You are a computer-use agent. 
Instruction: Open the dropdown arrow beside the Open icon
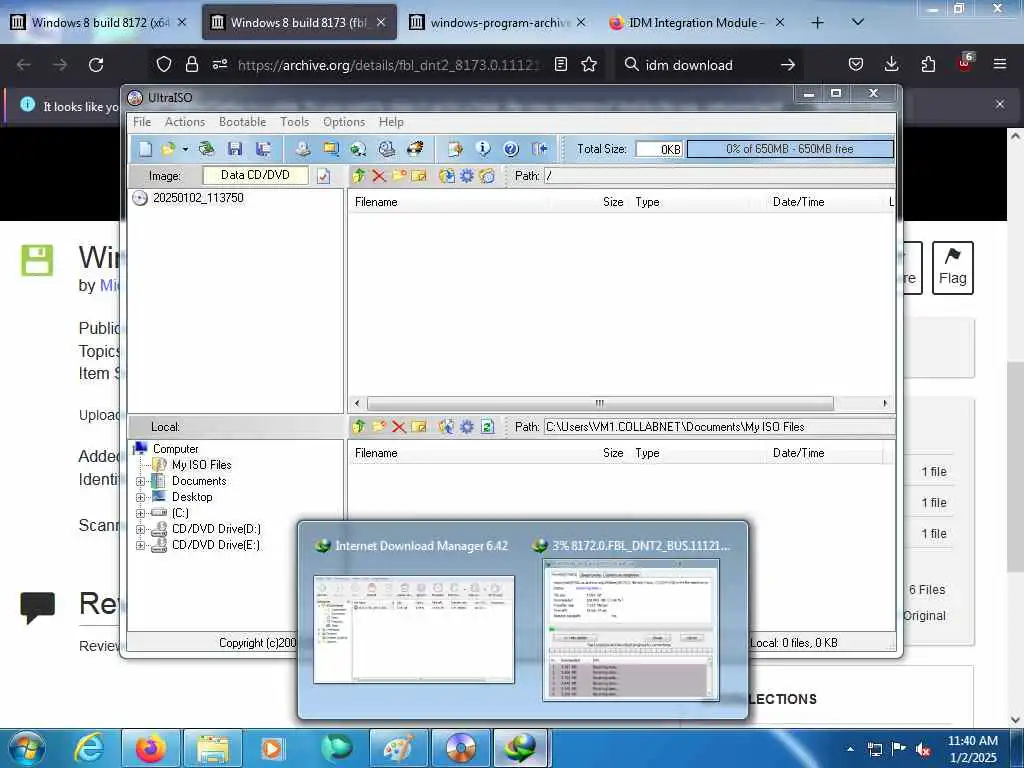(x=185, y=150)
